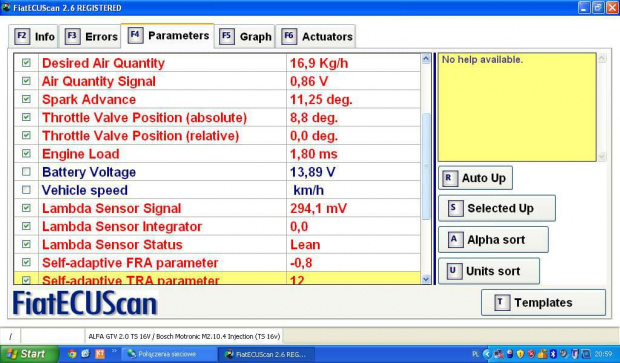Click the PL language indicator
Image resolution: width=620 pixels, height=363 pixels.
[476, 354]
